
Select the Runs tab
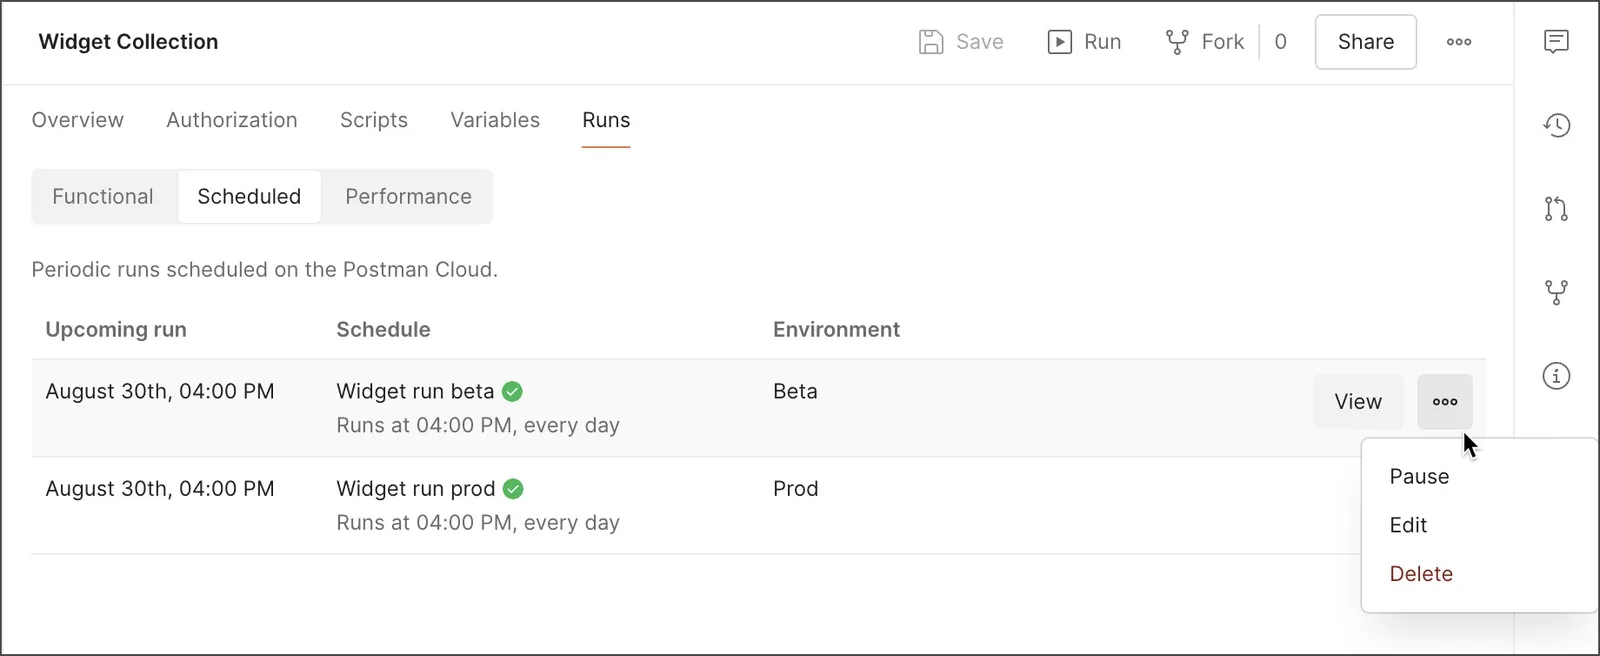pos(606,120)
